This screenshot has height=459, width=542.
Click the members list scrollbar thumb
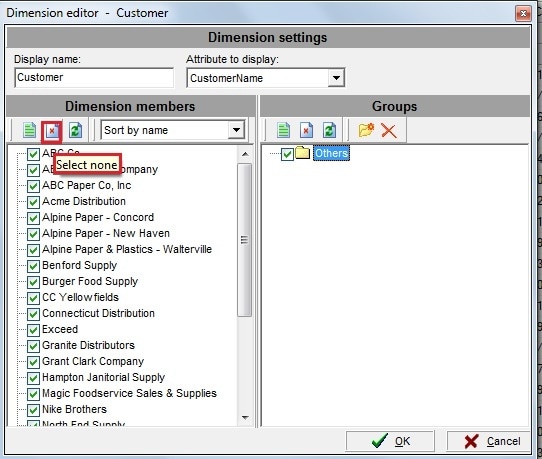click(x=244, y=240)
